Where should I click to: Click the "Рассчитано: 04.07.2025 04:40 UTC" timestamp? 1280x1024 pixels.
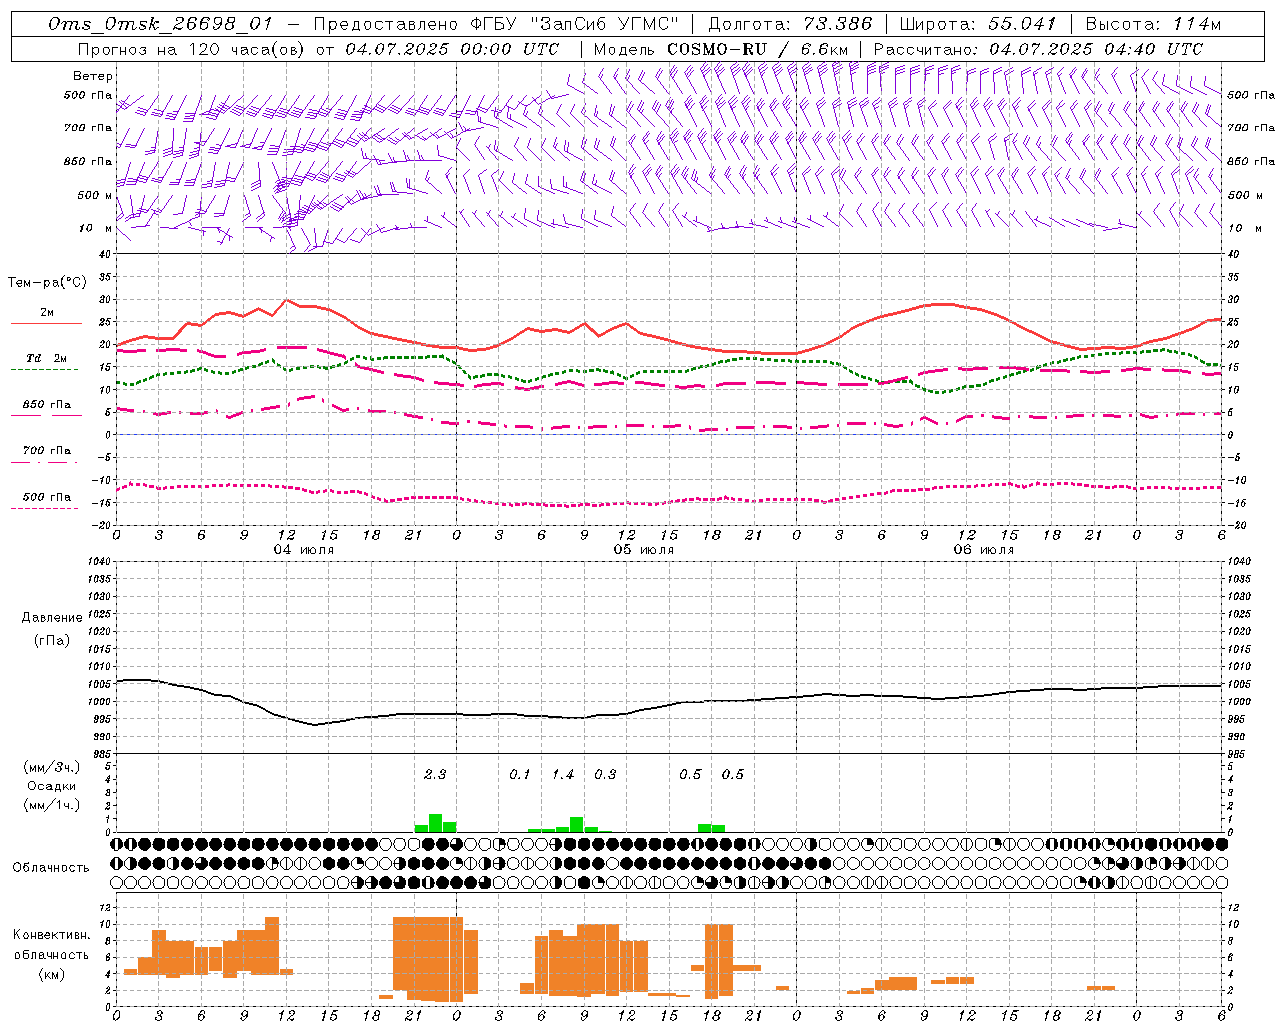point(1038,49)
